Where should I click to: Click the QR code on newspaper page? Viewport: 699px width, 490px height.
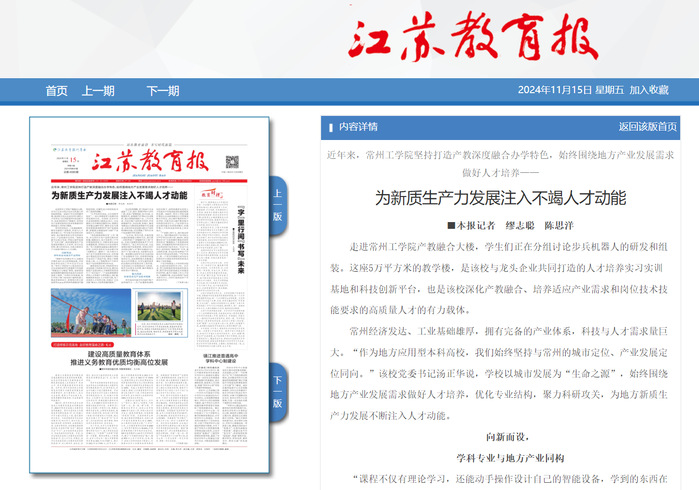(x=232, y=162)
